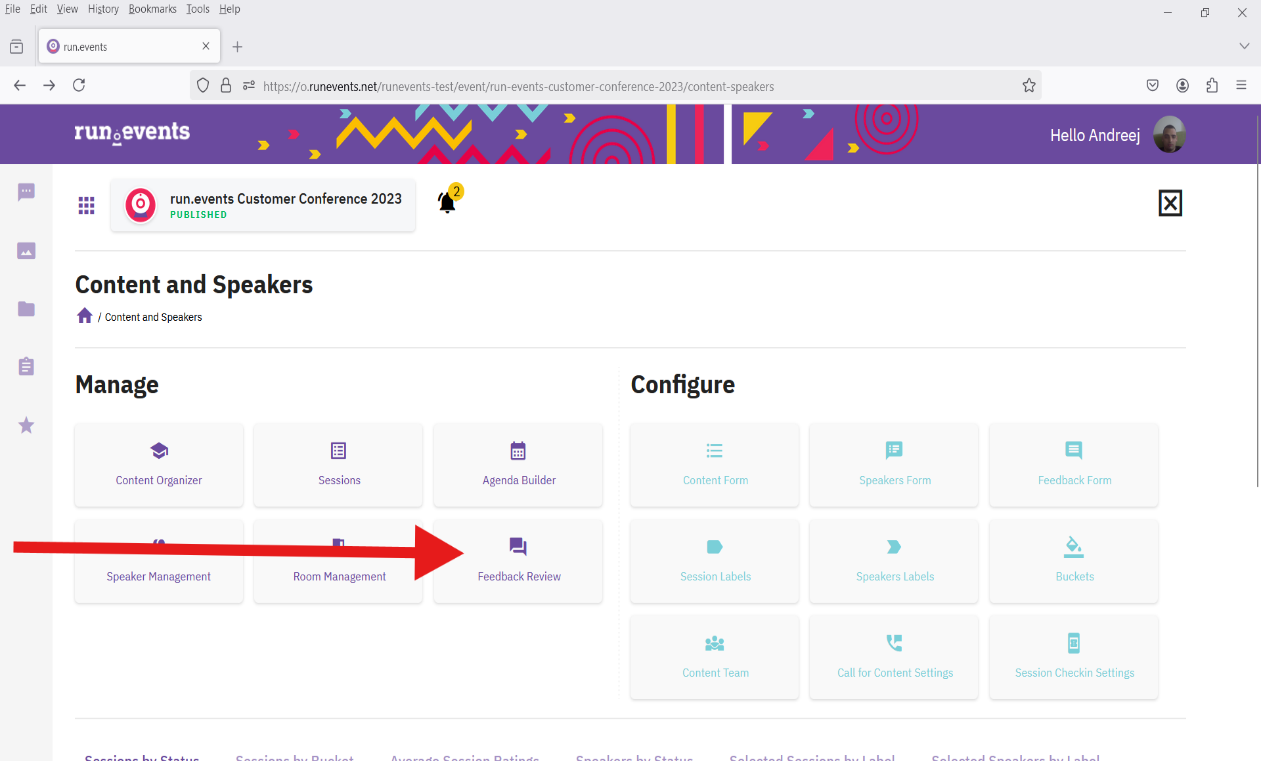The width and height of the screenshot is (1261, 761).
Task: Select the run.events Customer Conference 2023 event card
Action: [x=263, y=204]
